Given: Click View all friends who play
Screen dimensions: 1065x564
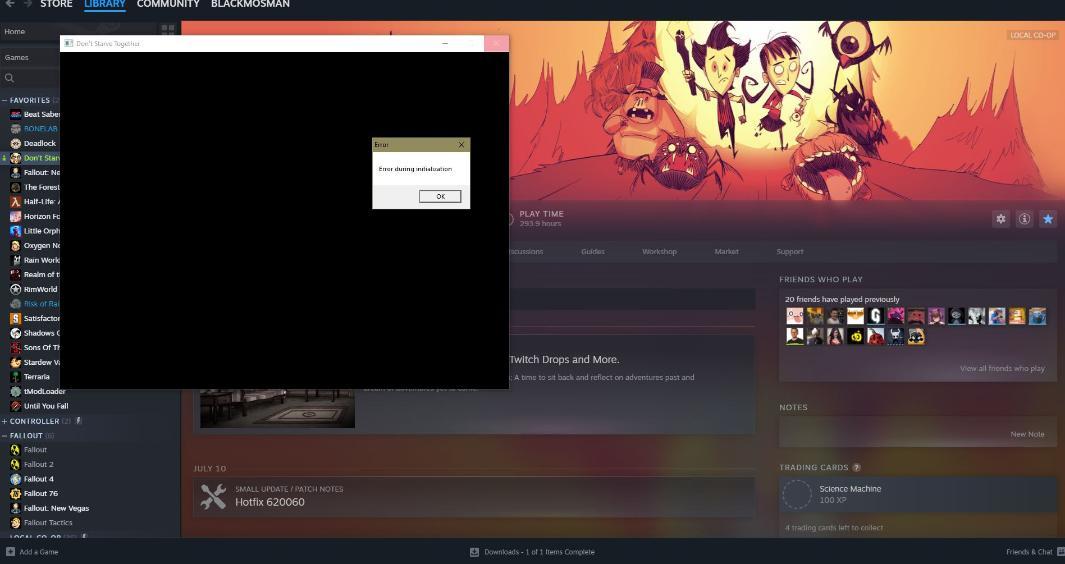Looking at the screenshot, I should tap(1002, 368).
